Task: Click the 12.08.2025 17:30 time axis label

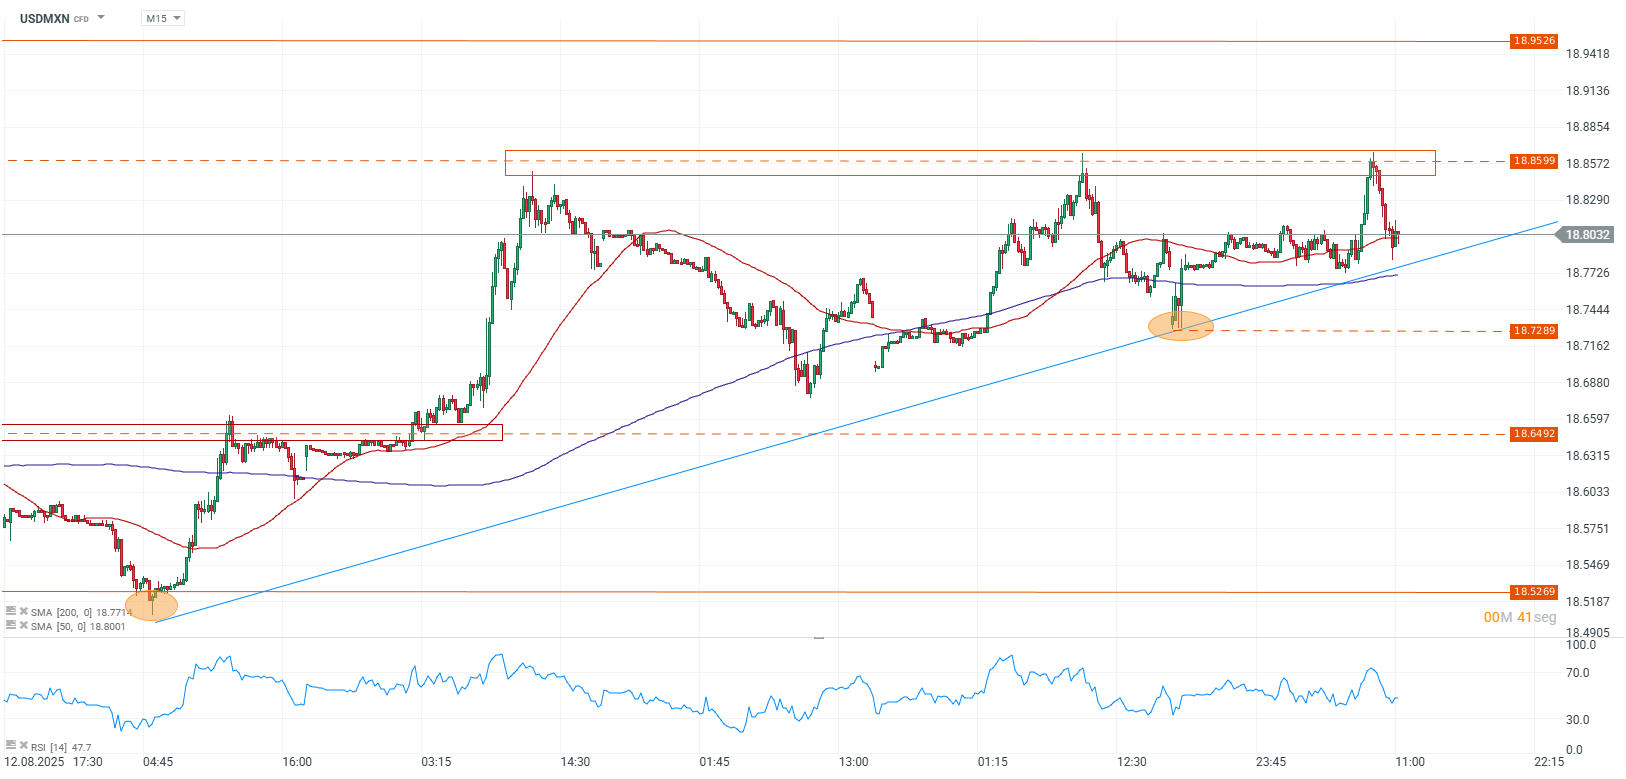Action: click(x=53, y=762)
